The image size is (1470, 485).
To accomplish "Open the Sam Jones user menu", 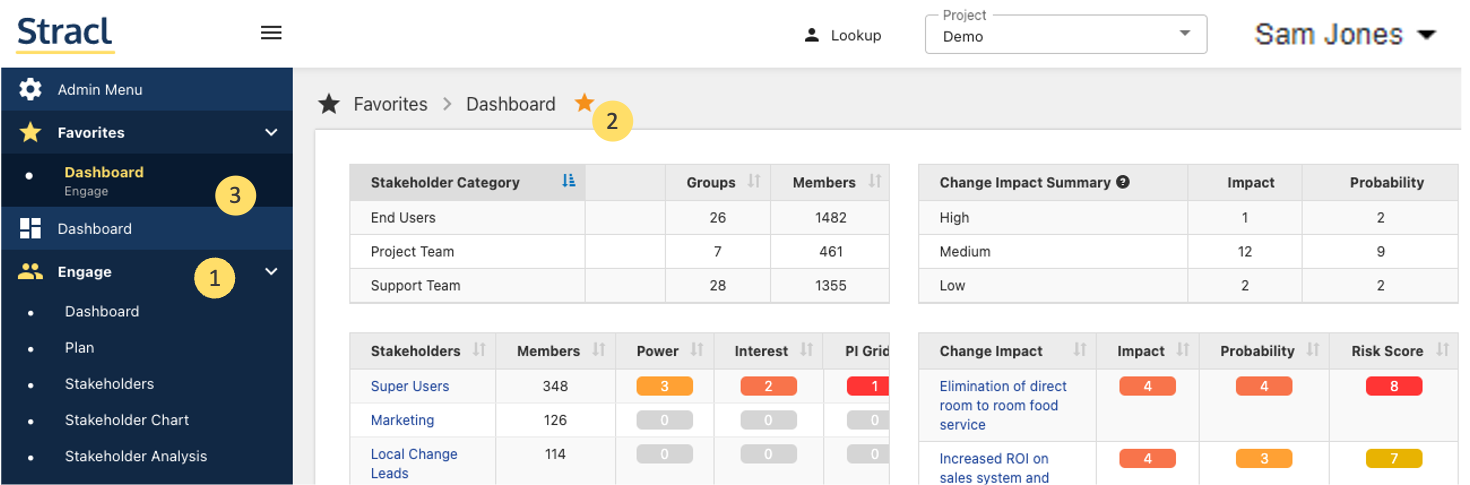I will (x=1345, y=35).
